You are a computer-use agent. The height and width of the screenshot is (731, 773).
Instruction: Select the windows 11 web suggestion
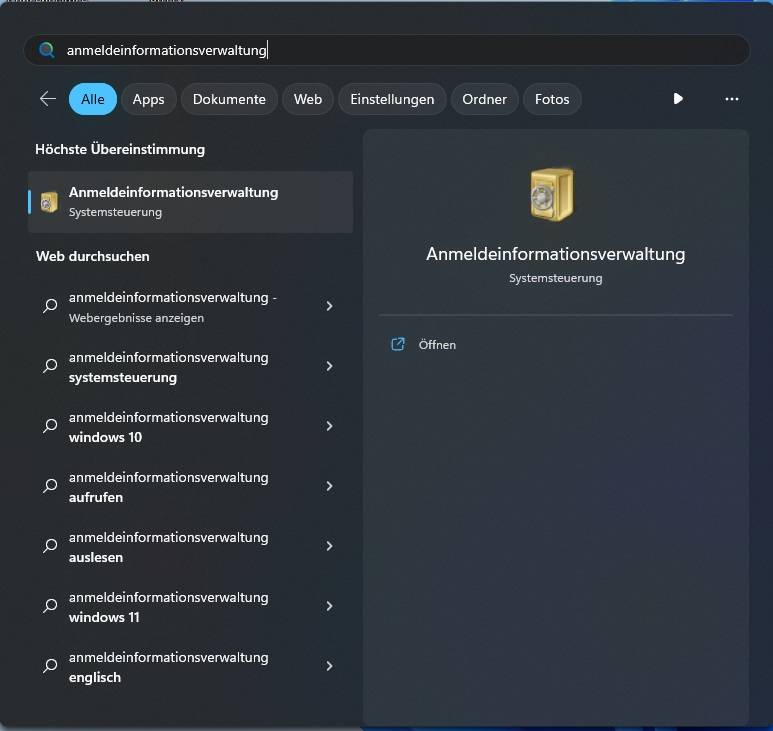tap(191, 607)
